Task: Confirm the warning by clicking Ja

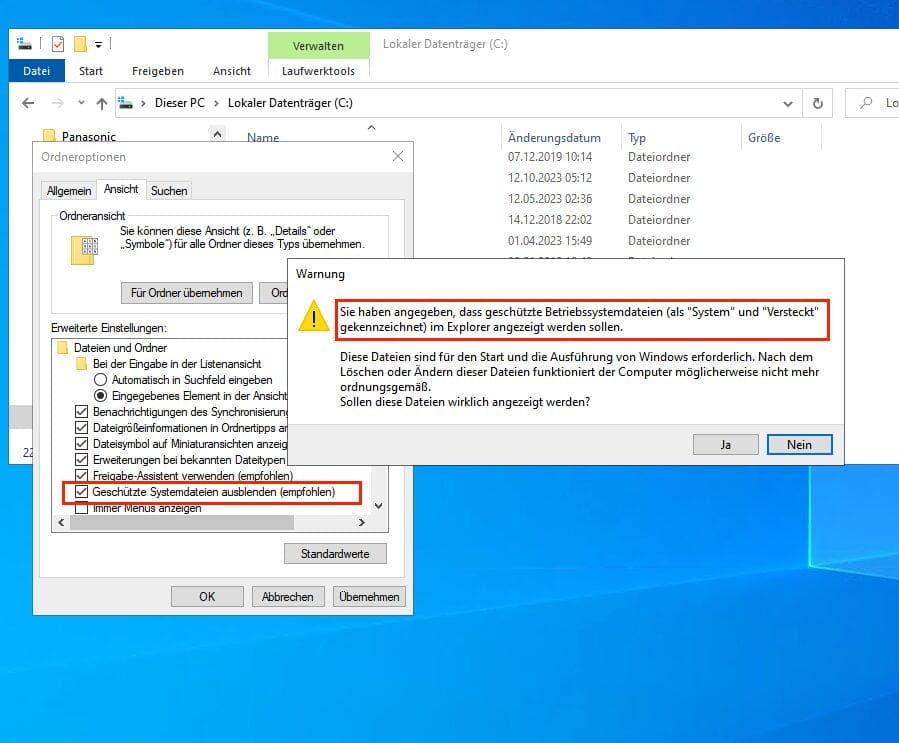Action: click(x=725, y=444)
